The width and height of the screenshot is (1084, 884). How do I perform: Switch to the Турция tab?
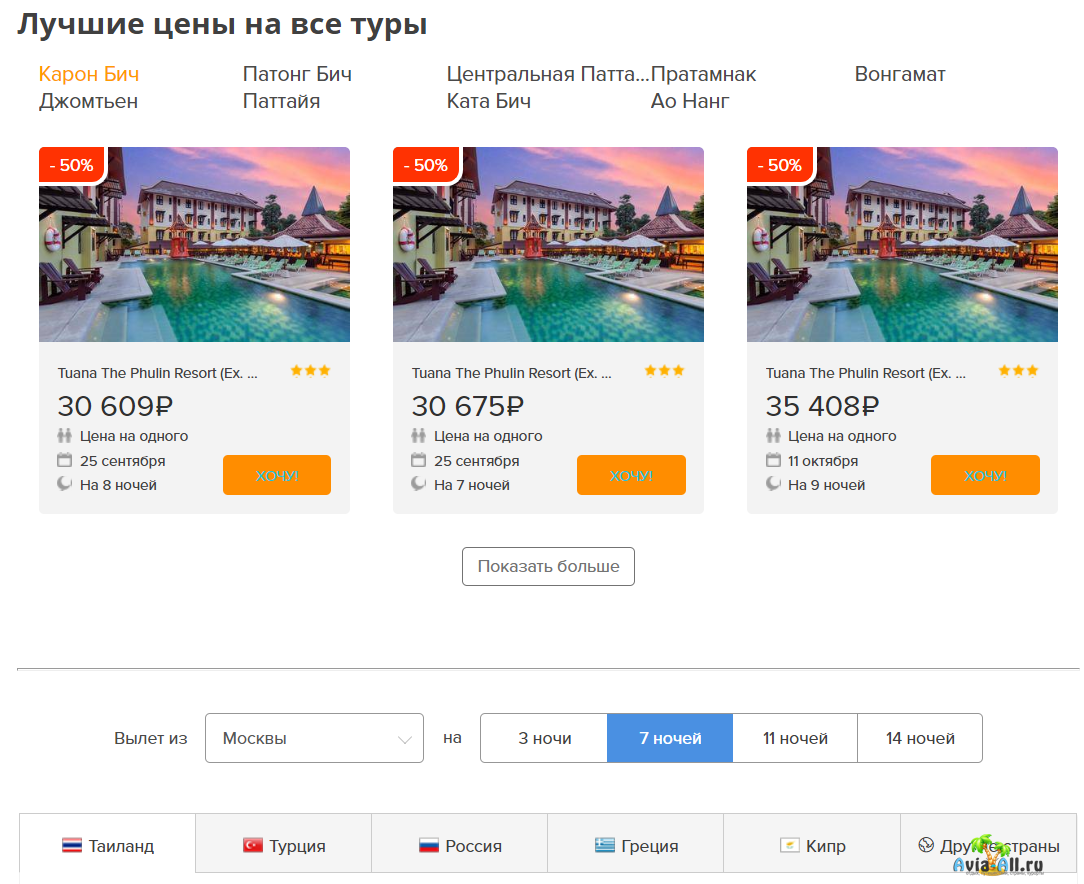coord(284,846)
